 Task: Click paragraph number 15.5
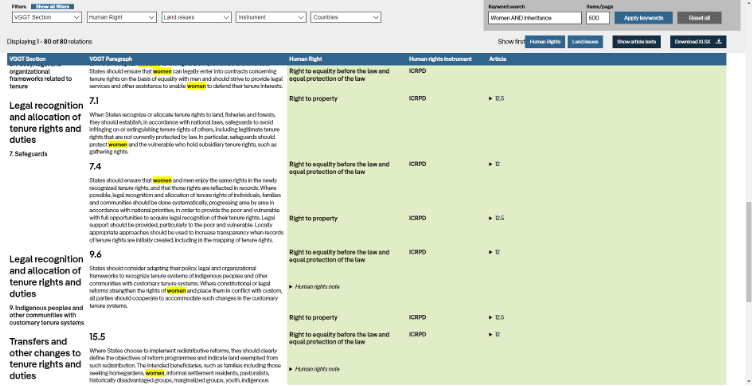[x=97, y=337]
